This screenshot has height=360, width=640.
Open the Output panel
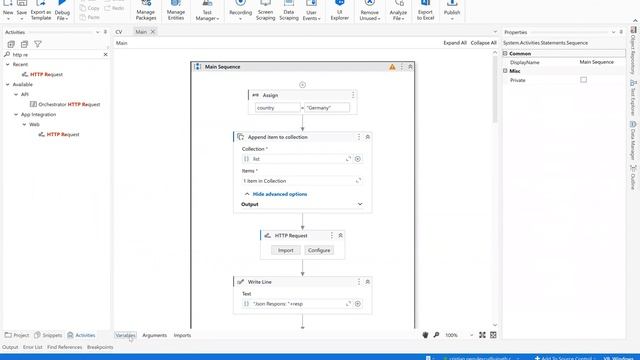10,347
